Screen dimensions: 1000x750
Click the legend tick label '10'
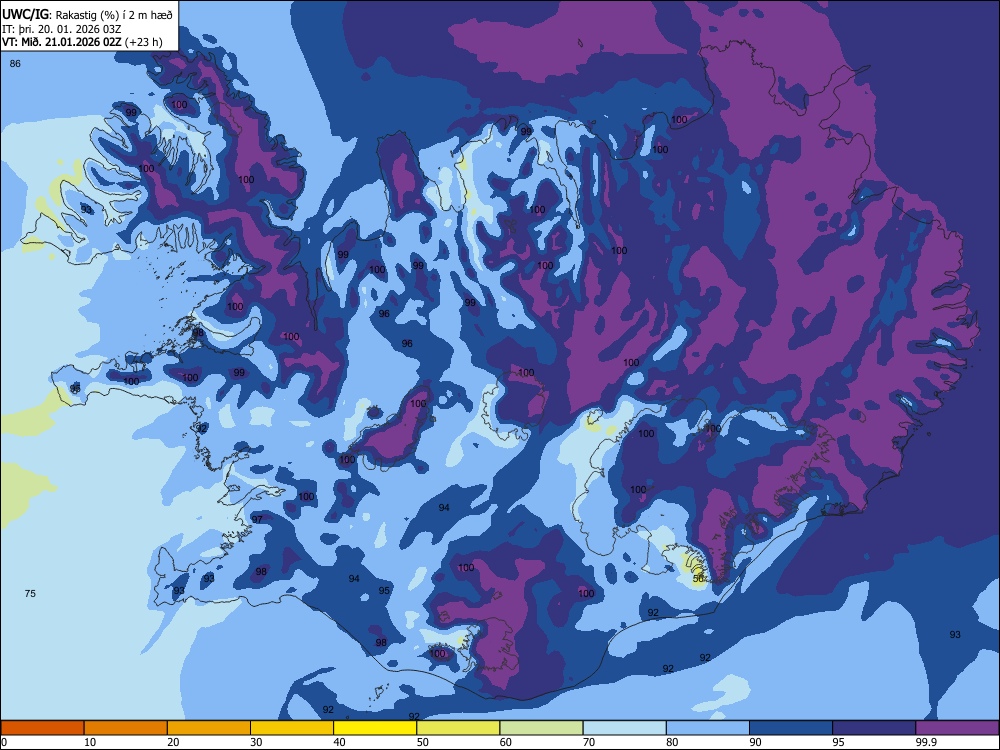click(x=90, y=742)
